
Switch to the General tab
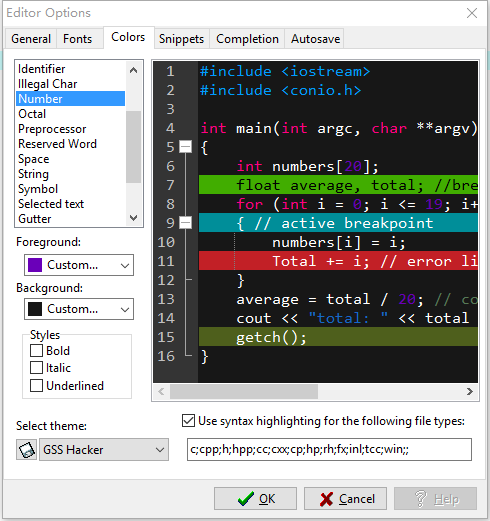(31, 39)
